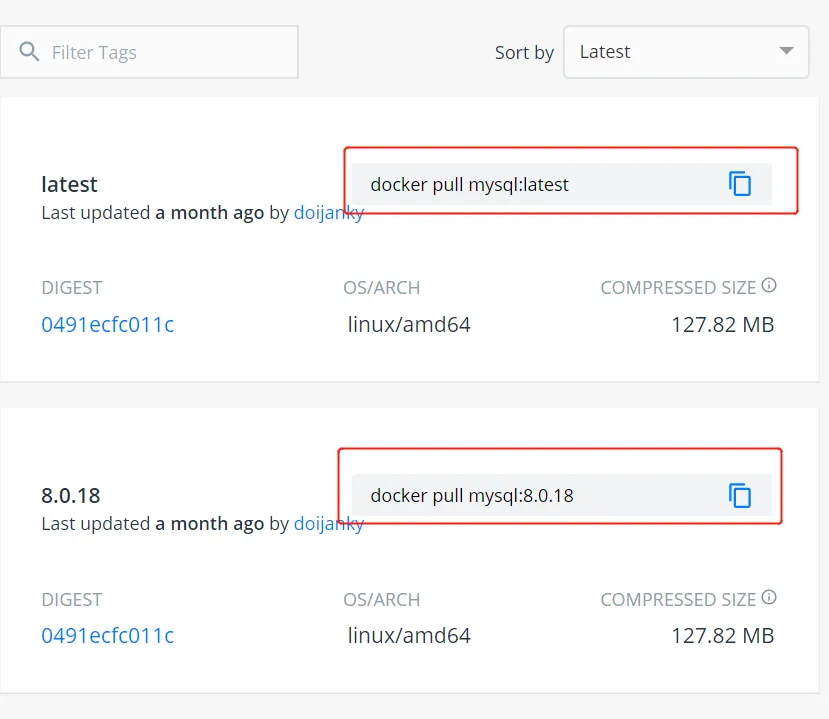Image resolution: width=829 pixels, height=719 pixels.
Task: Open digest 0491ecfc011c of the 8.0.18 tag
Action: pos(108,635)
